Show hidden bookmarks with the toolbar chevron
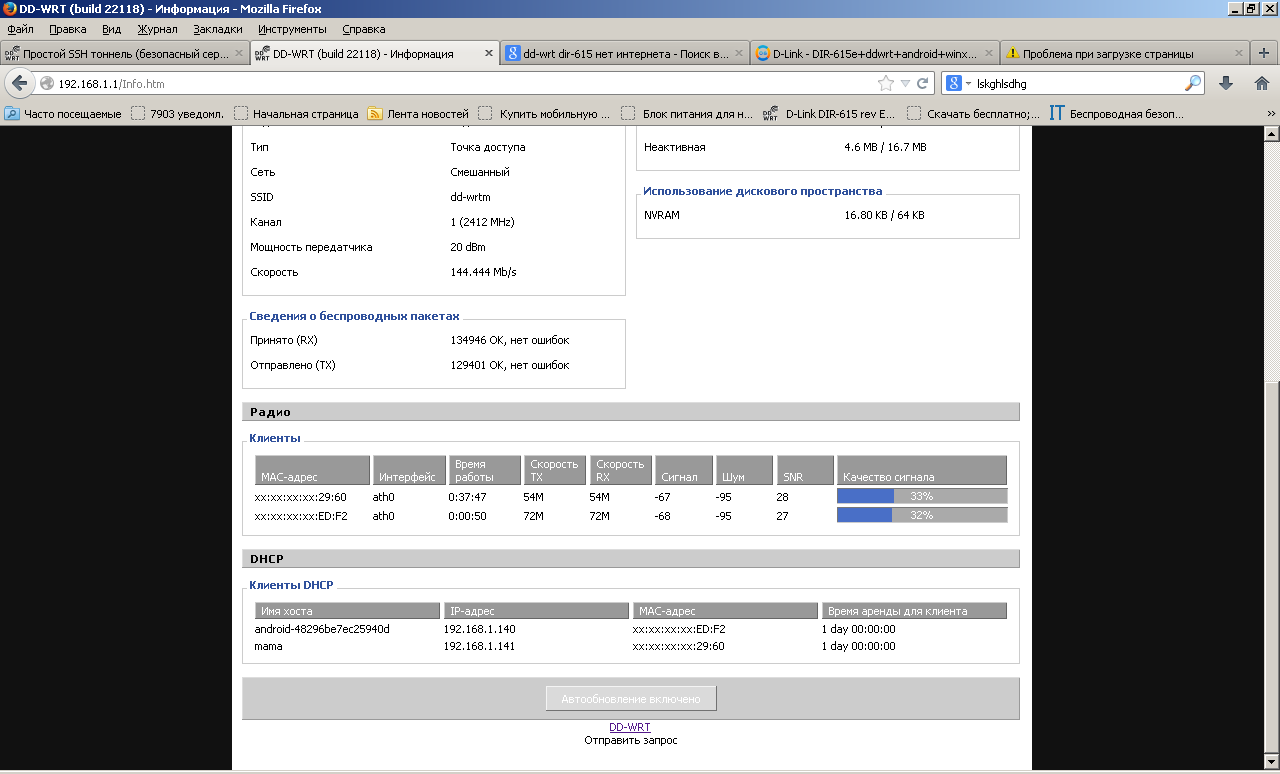 [x=1270, y=114]
